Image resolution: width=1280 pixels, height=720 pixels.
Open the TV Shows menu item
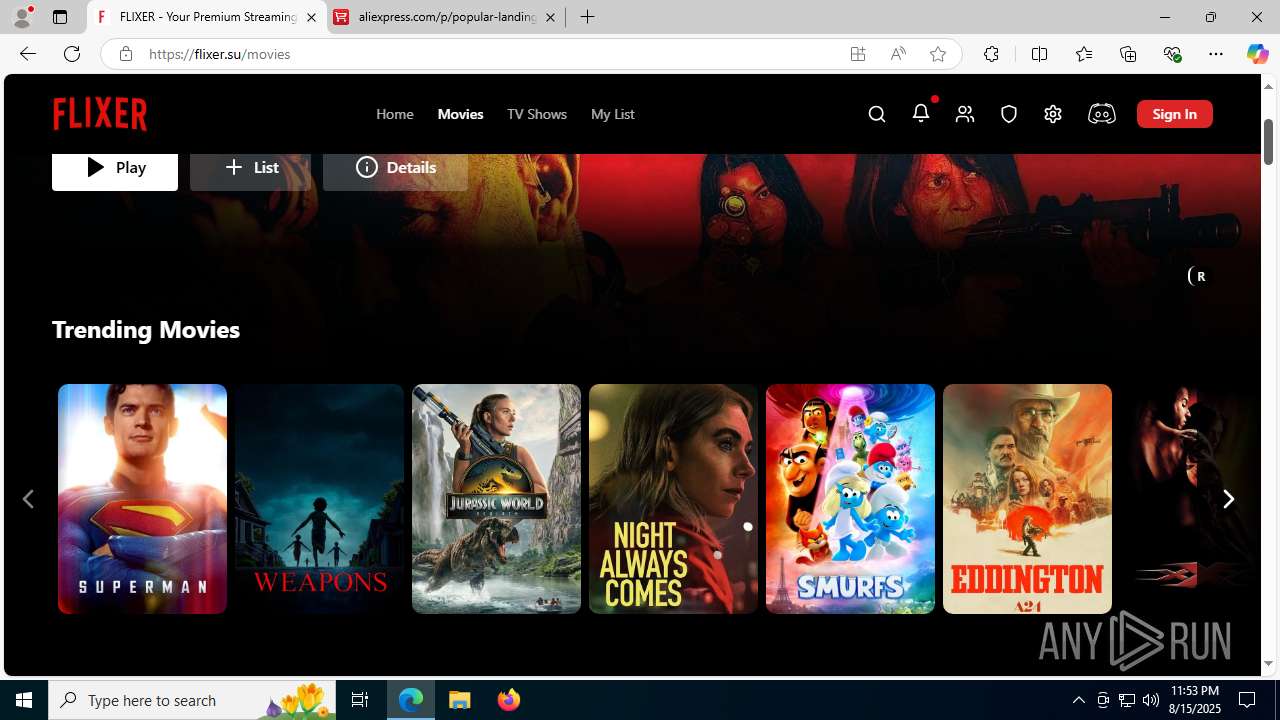537,114
